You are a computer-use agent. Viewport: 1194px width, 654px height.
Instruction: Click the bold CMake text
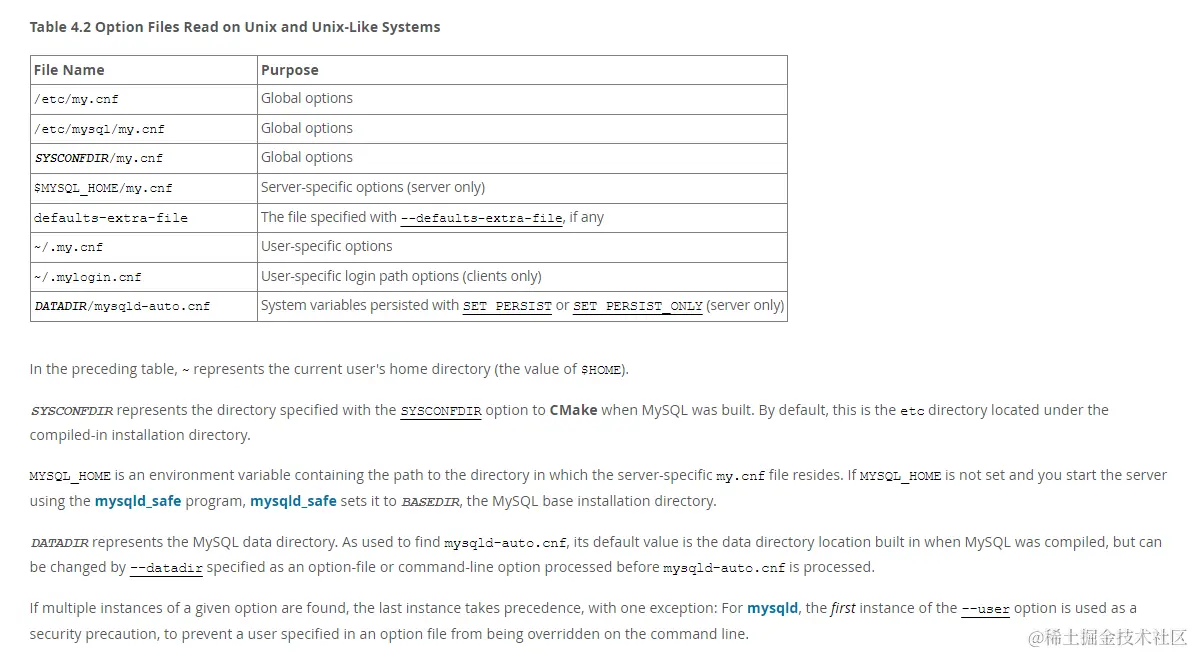point(573,410)
